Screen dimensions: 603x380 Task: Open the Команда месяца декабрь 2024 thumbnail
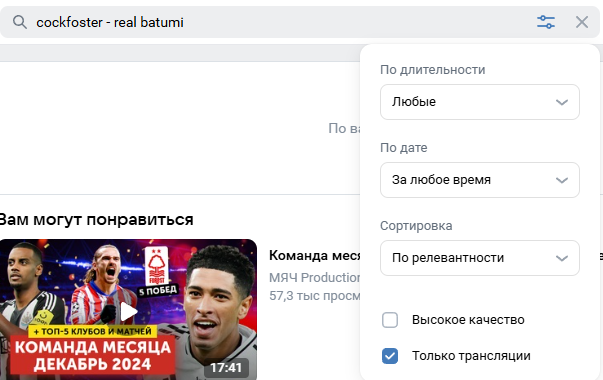click(128, 310)
